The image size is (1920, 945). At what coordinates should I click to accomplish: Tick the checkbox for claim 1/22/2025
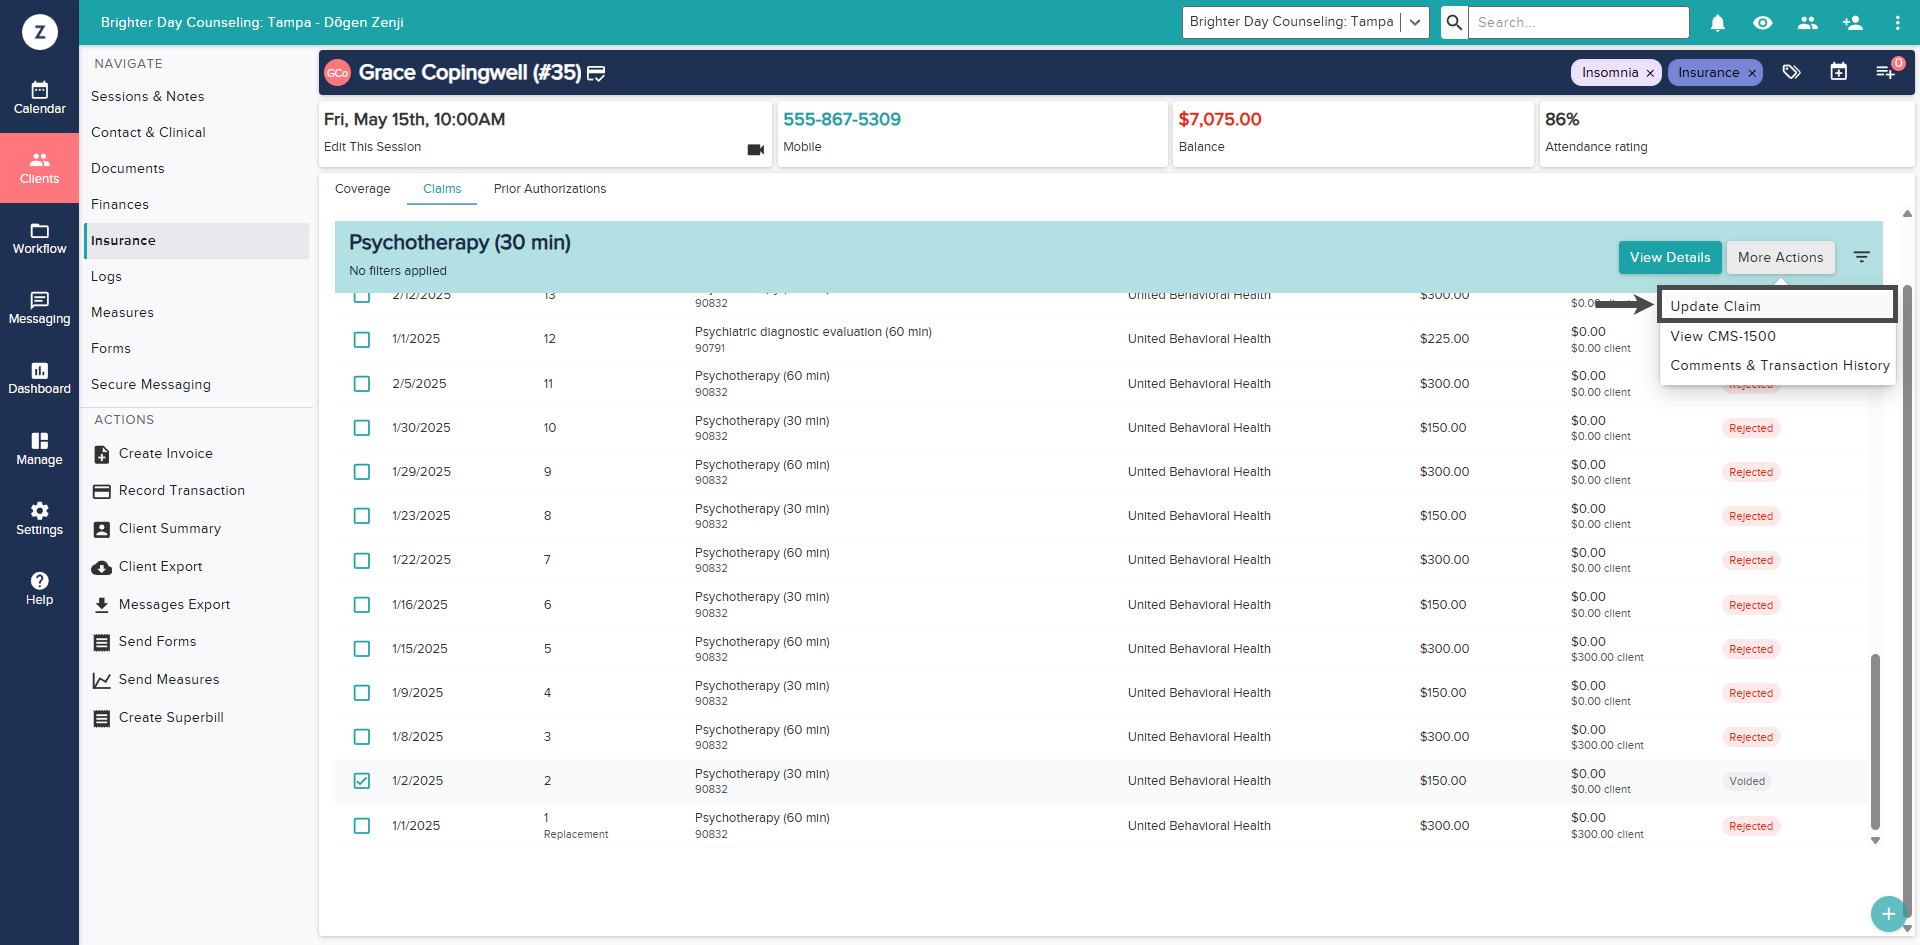click(362, 561)
